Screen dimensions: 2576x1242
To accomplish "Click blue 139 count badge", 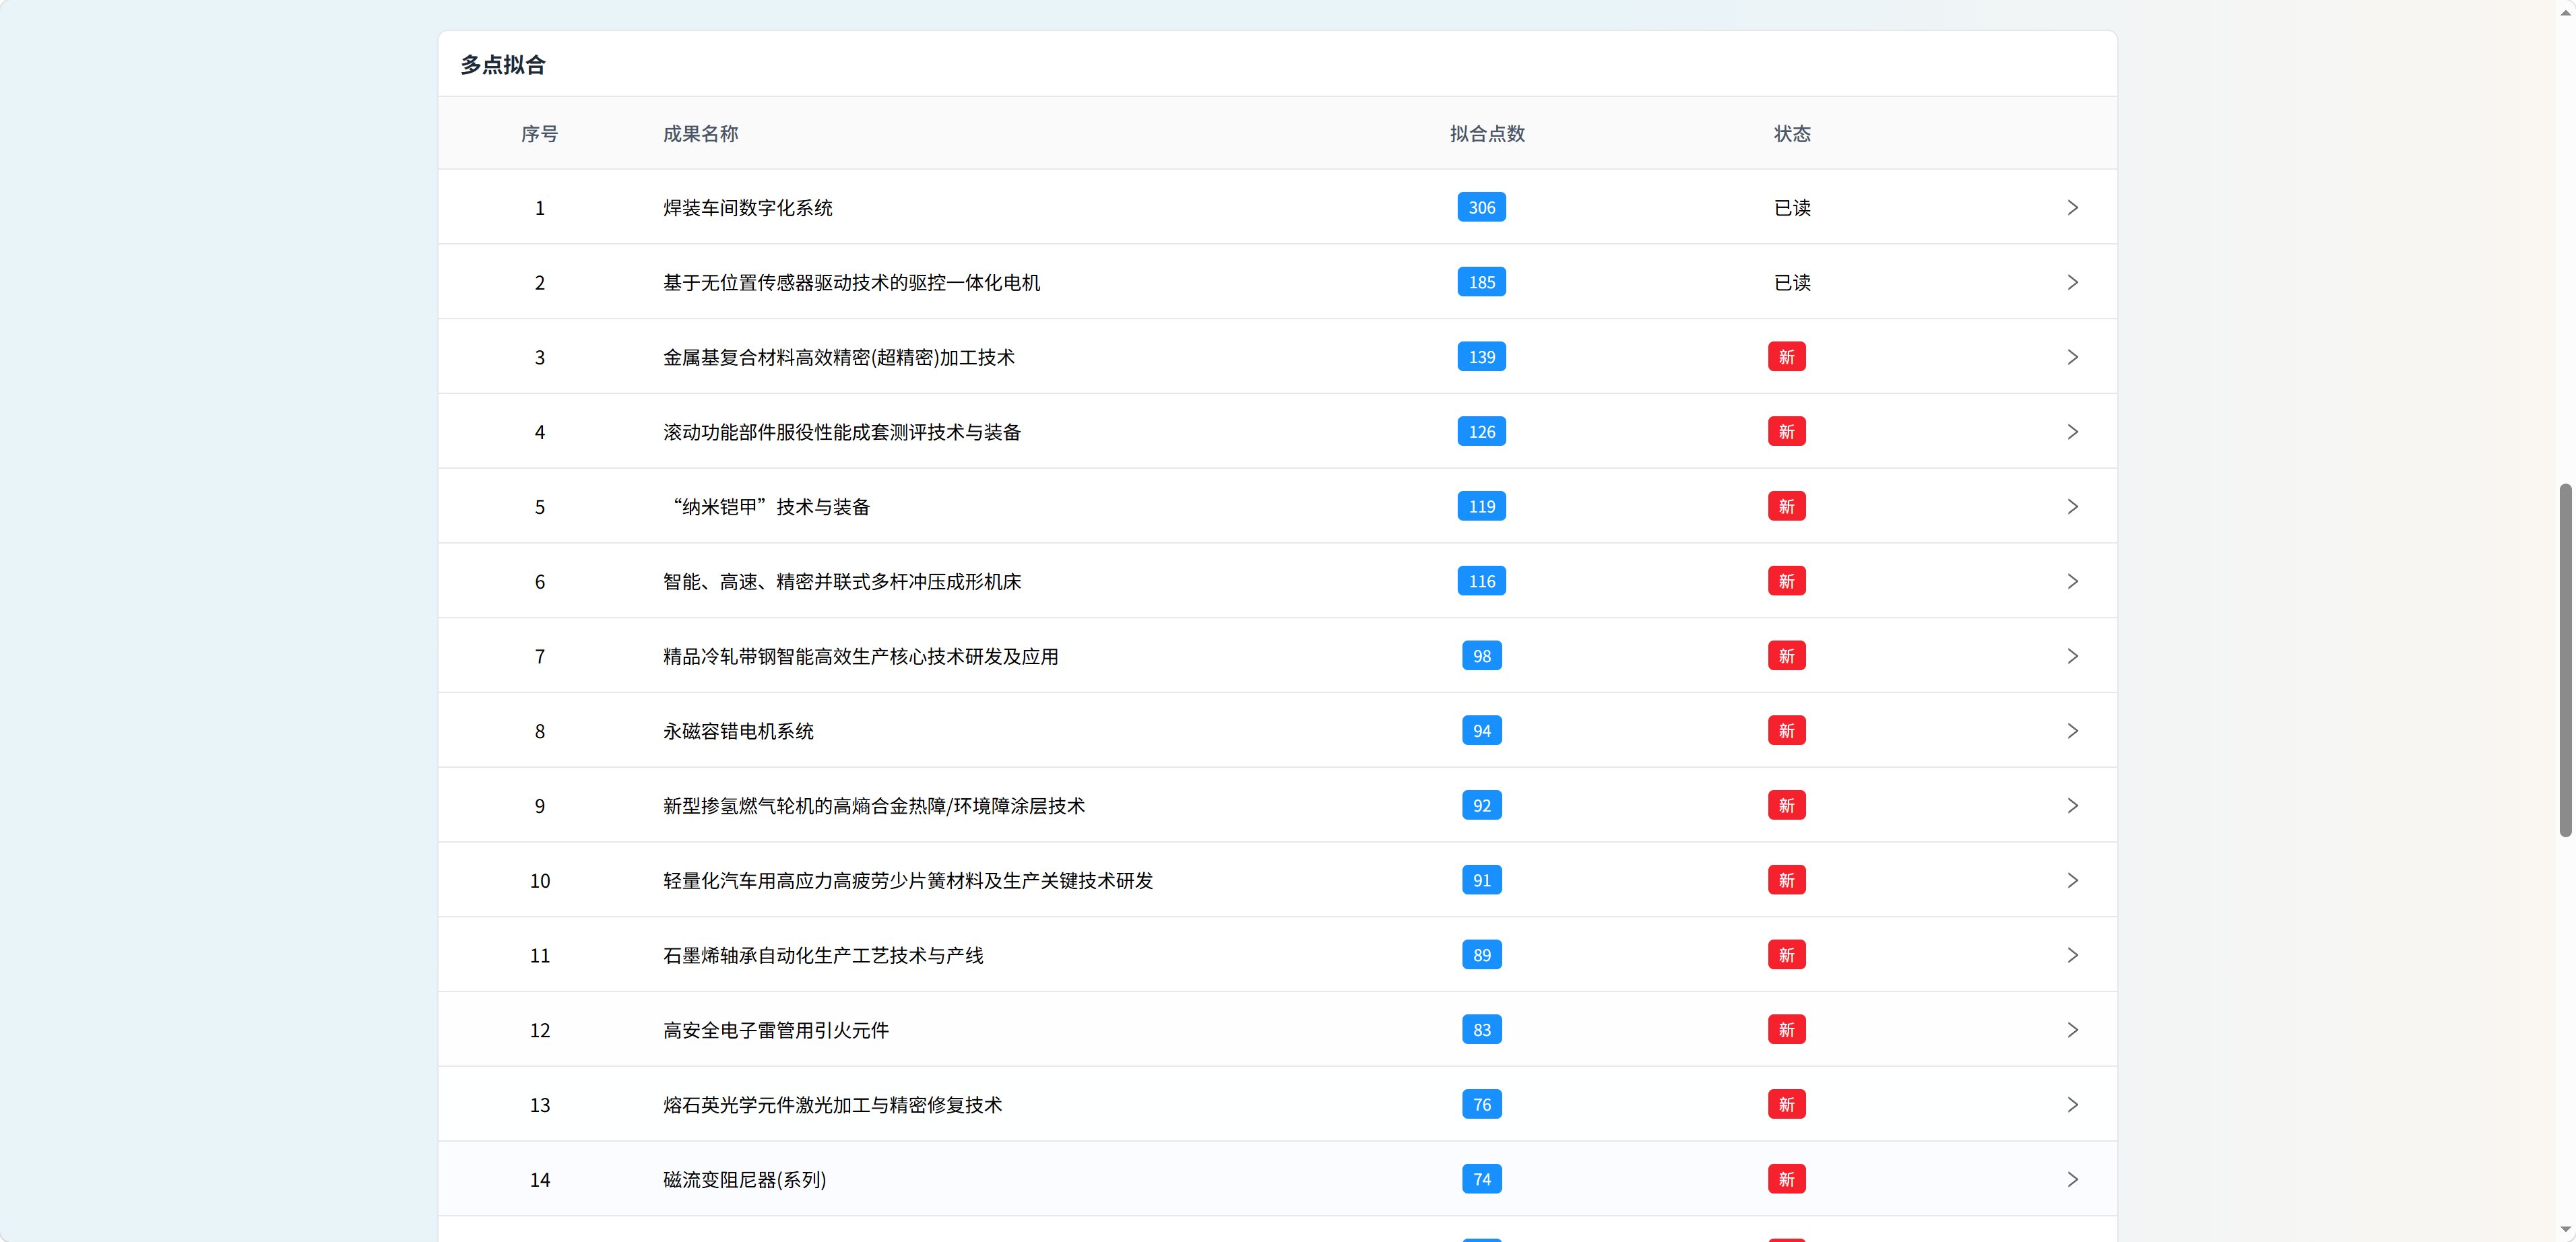I will pyautogui.click(x=1482, y=357).
